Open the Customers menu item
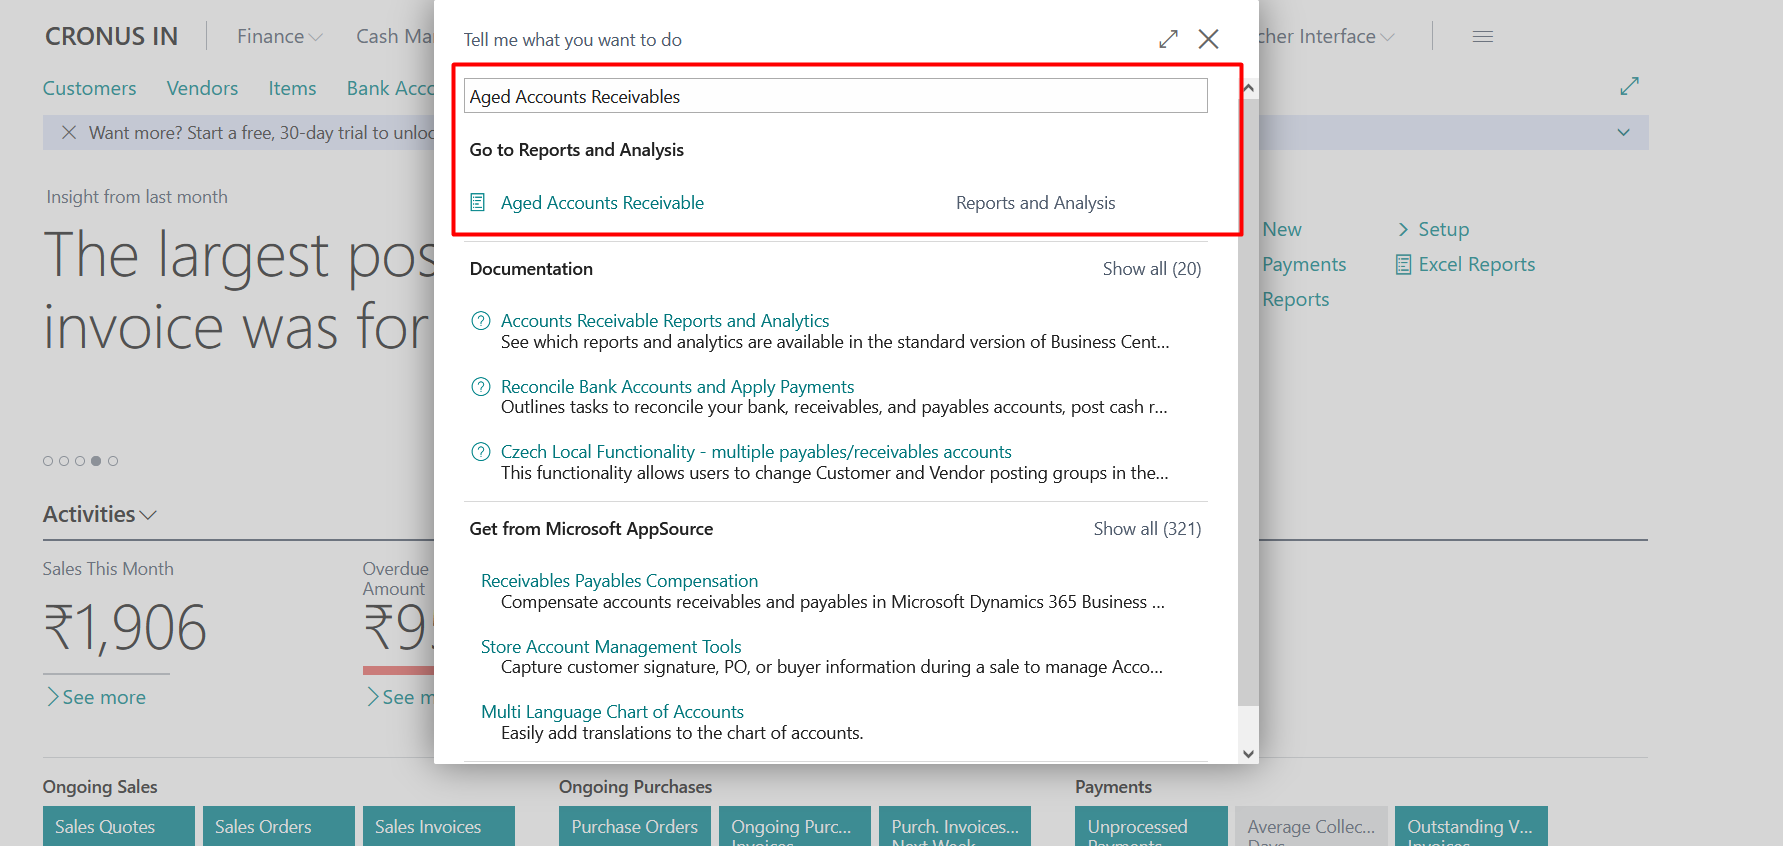1783x846 pixels. tap(89, 88)
